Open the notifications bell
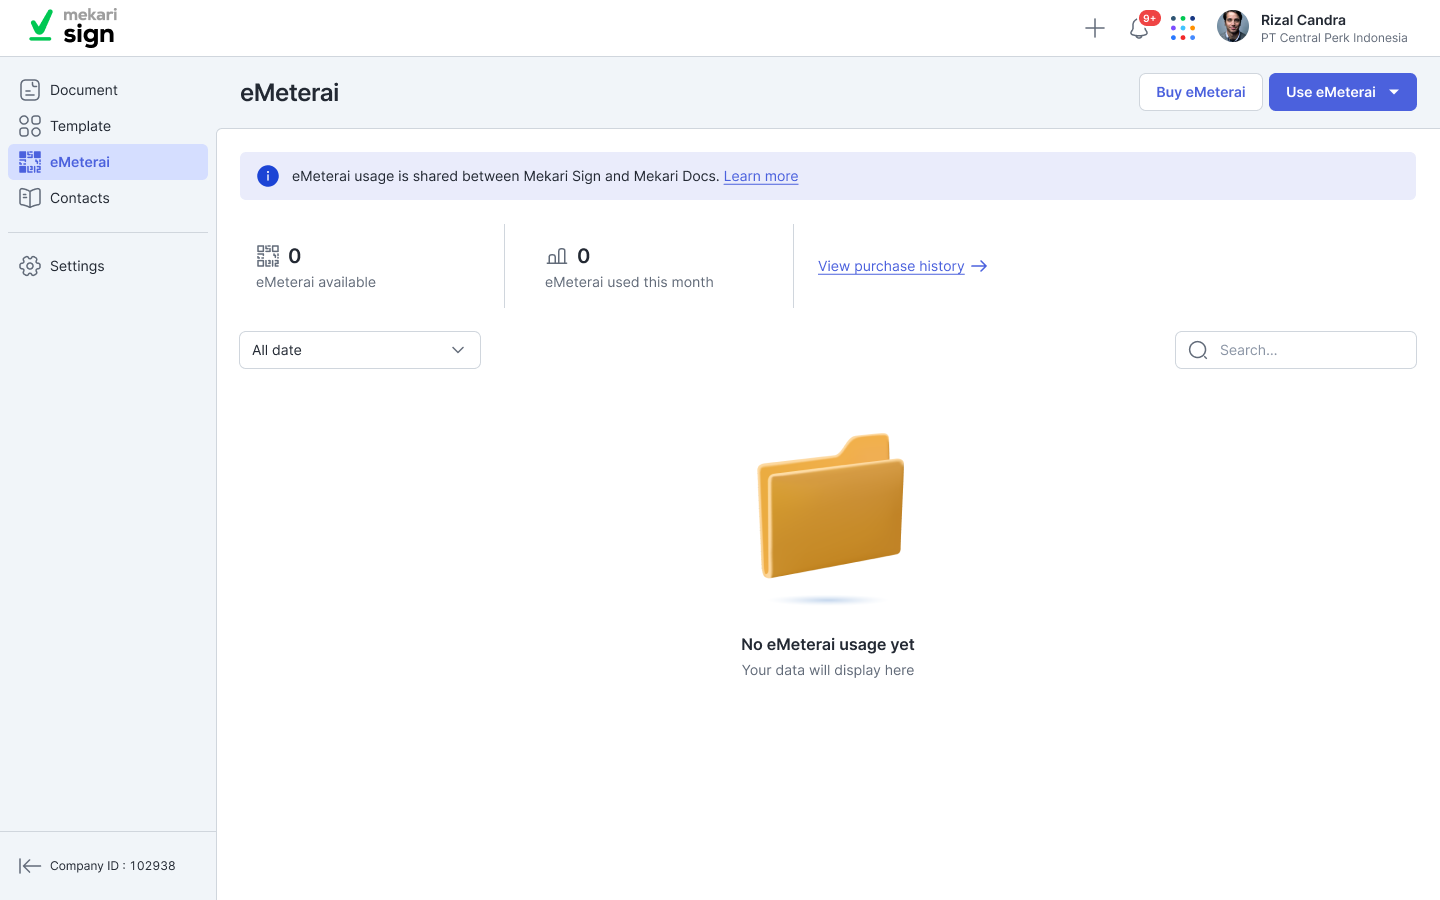This screenshot has width=1440, height=900. [1139, 29]
